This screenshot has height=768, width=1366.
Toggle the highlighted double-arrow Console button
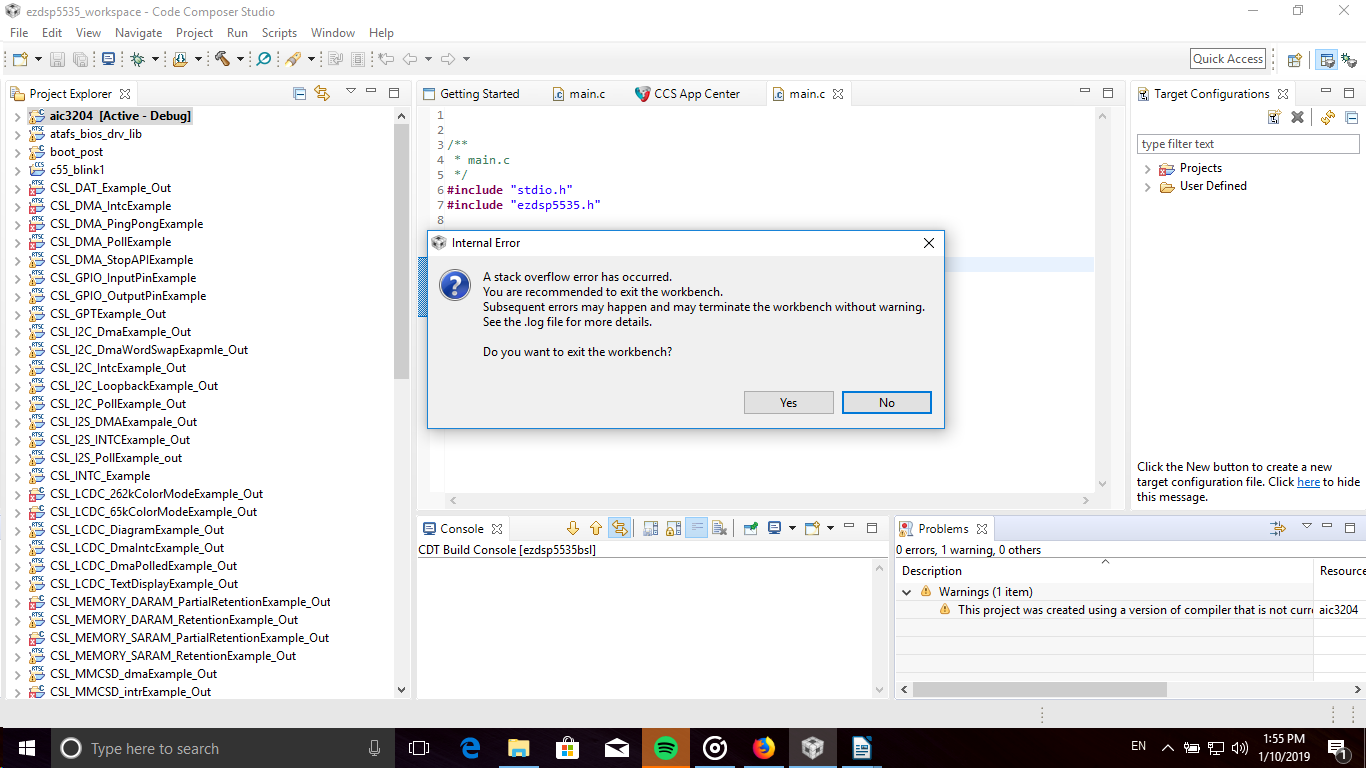tap(620, 528)
